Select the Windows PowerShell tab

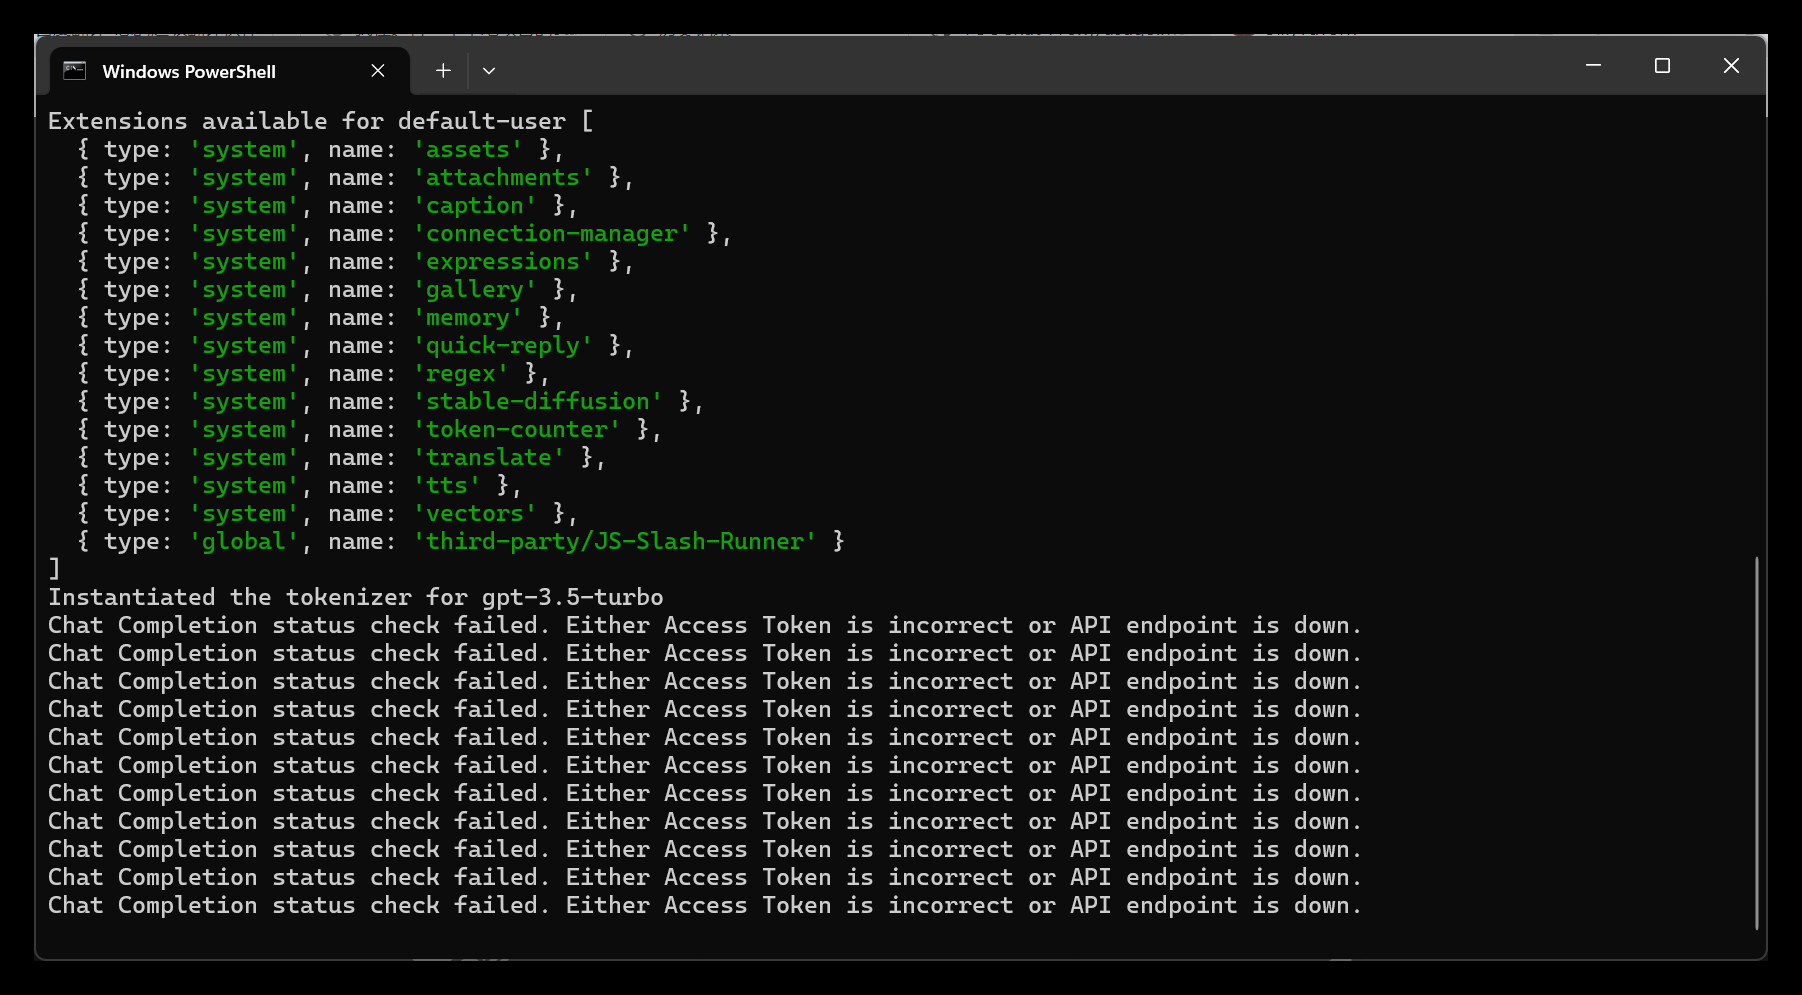pos(189,72)
